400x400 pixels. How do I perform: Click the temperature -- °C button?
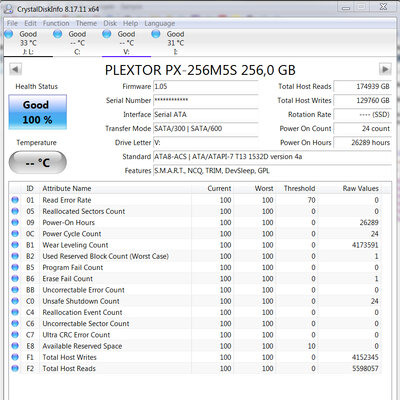[x=37, y=162]
